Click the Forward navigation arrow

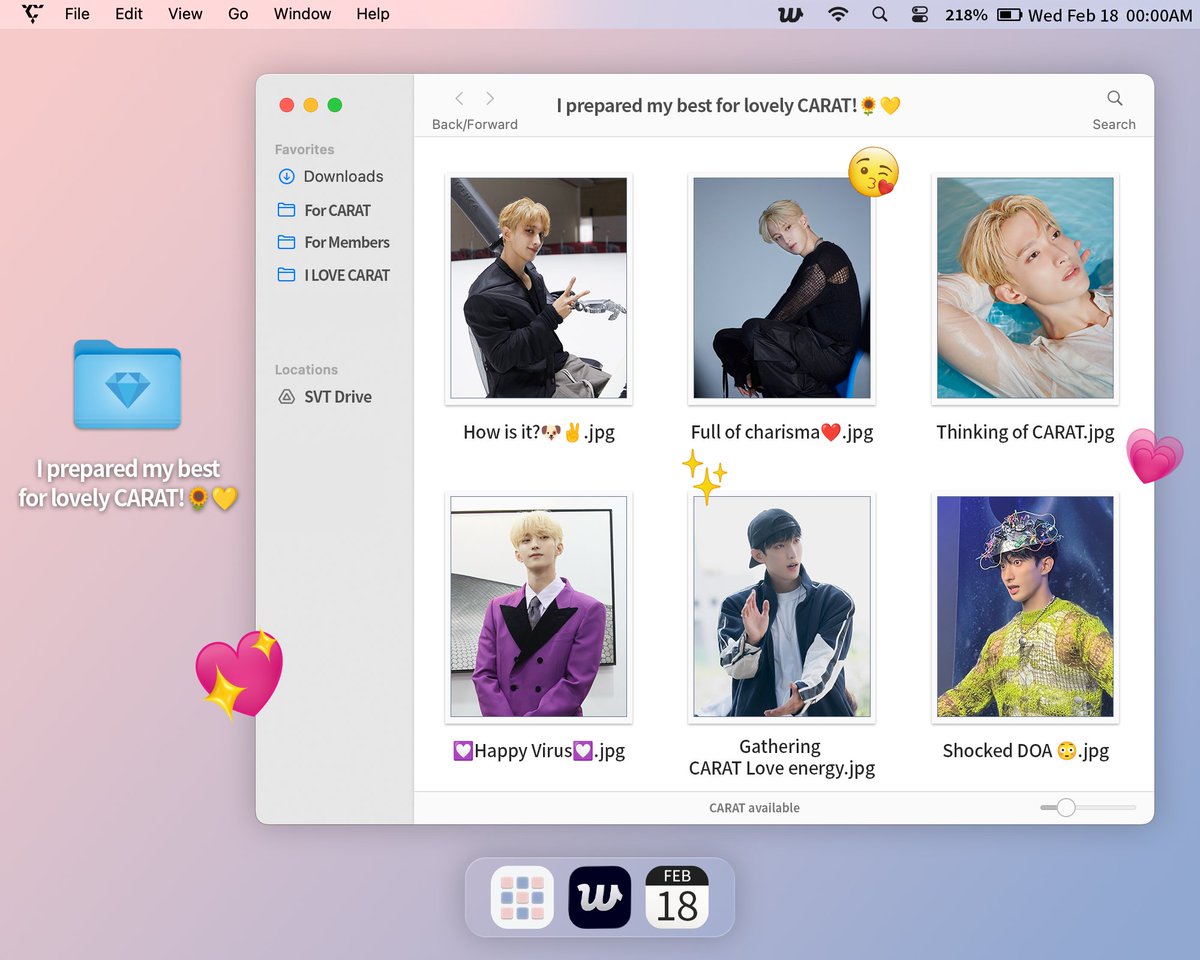click(490, 98)
